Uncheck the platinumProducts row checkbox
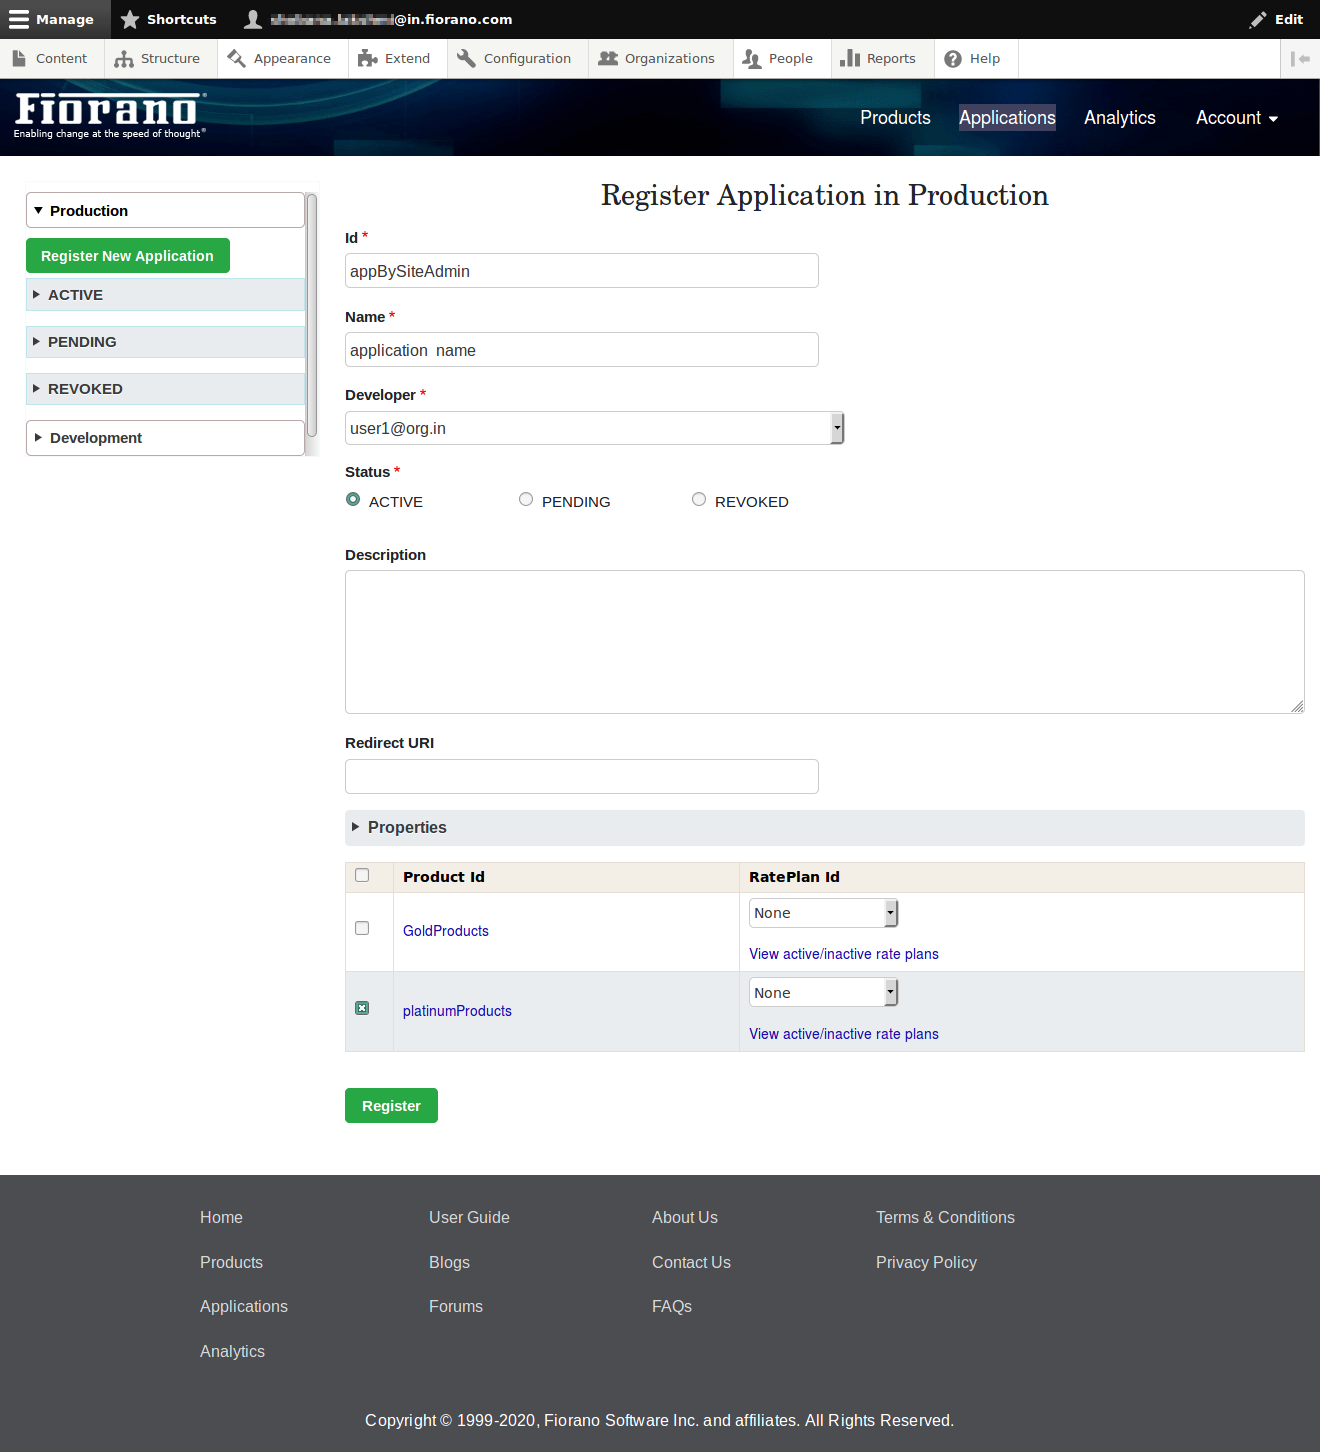Image resolution: width=1320 pixels, height=1452 pixels. (362, 1008)
